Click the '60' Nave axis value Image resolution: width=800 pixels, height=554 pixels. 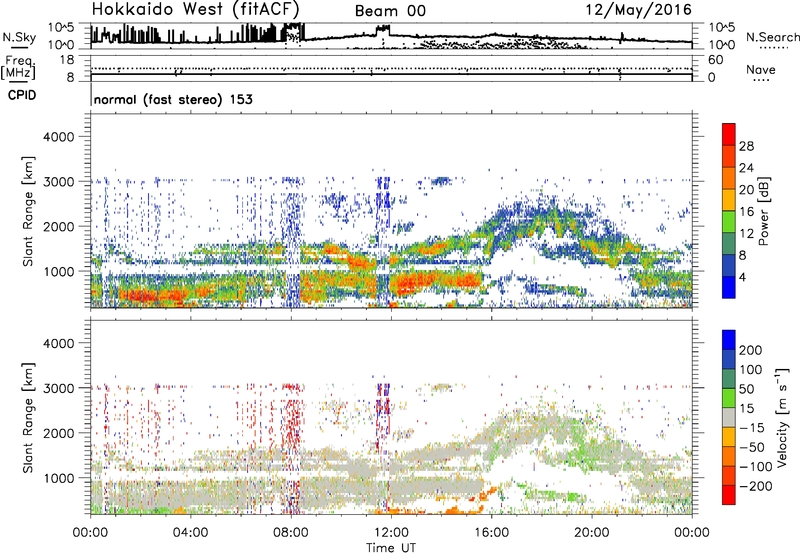pyautogui.click(x=715, y=60)
